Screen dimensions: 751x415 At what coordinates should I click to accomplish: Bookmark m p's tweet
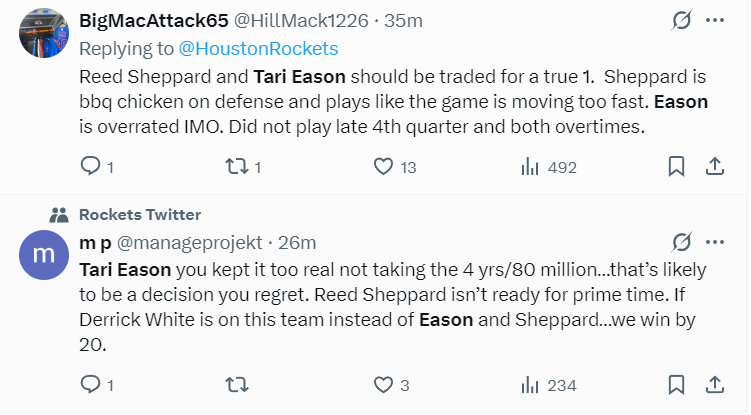coord(677,384)
